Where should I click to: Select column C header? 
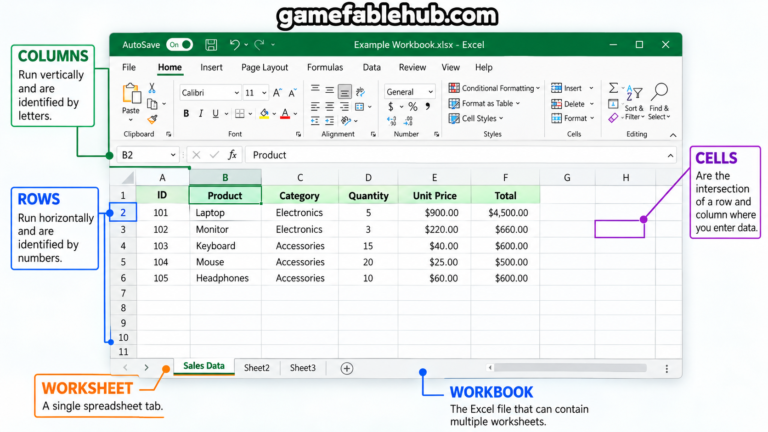[300, 177]
